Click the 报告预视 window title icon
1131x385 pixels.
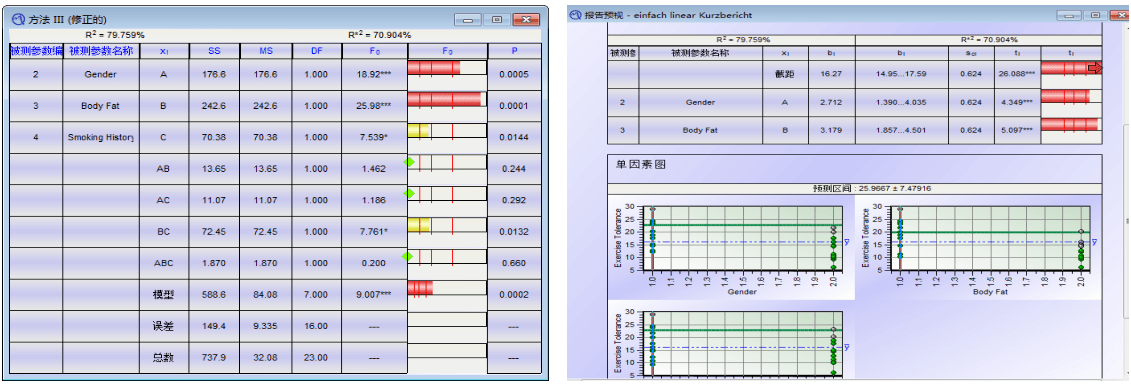[x=573, y=14]
